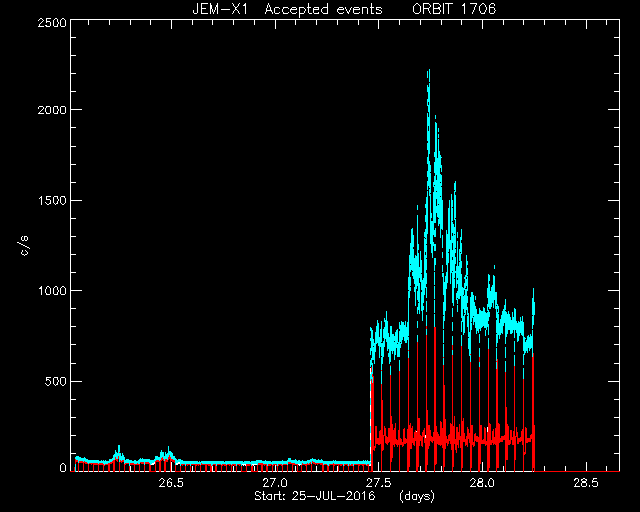Screen dimensions: 640x512
Task: Click the 'ORBIT 1706' title text
Action: [454, 9]
